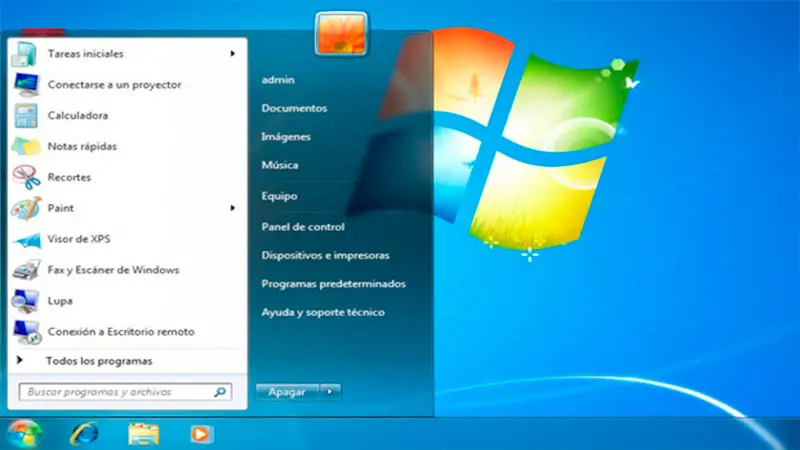Image resolution: width=800 pixels, height=450 pixels.
Task: Click the Recortes scissors icon
Action: tap(26, 177)
